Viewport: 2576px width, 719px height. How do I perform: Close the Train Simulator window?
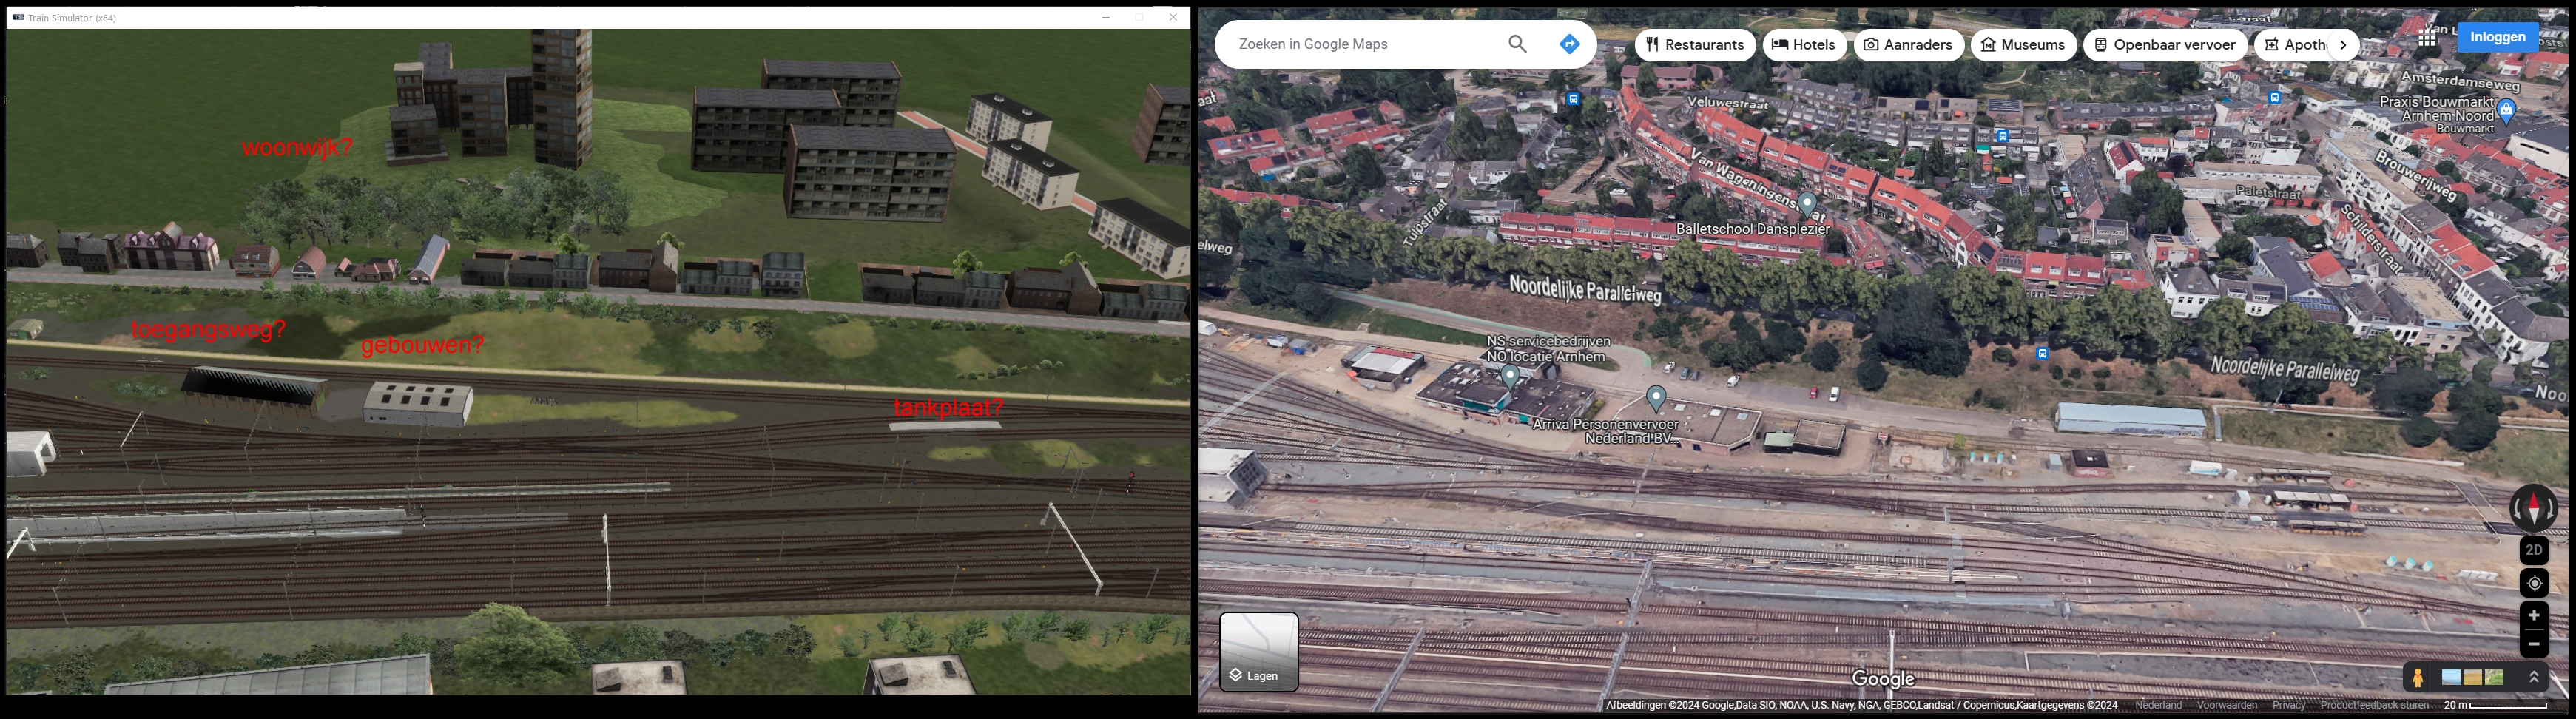point(1173,17)
